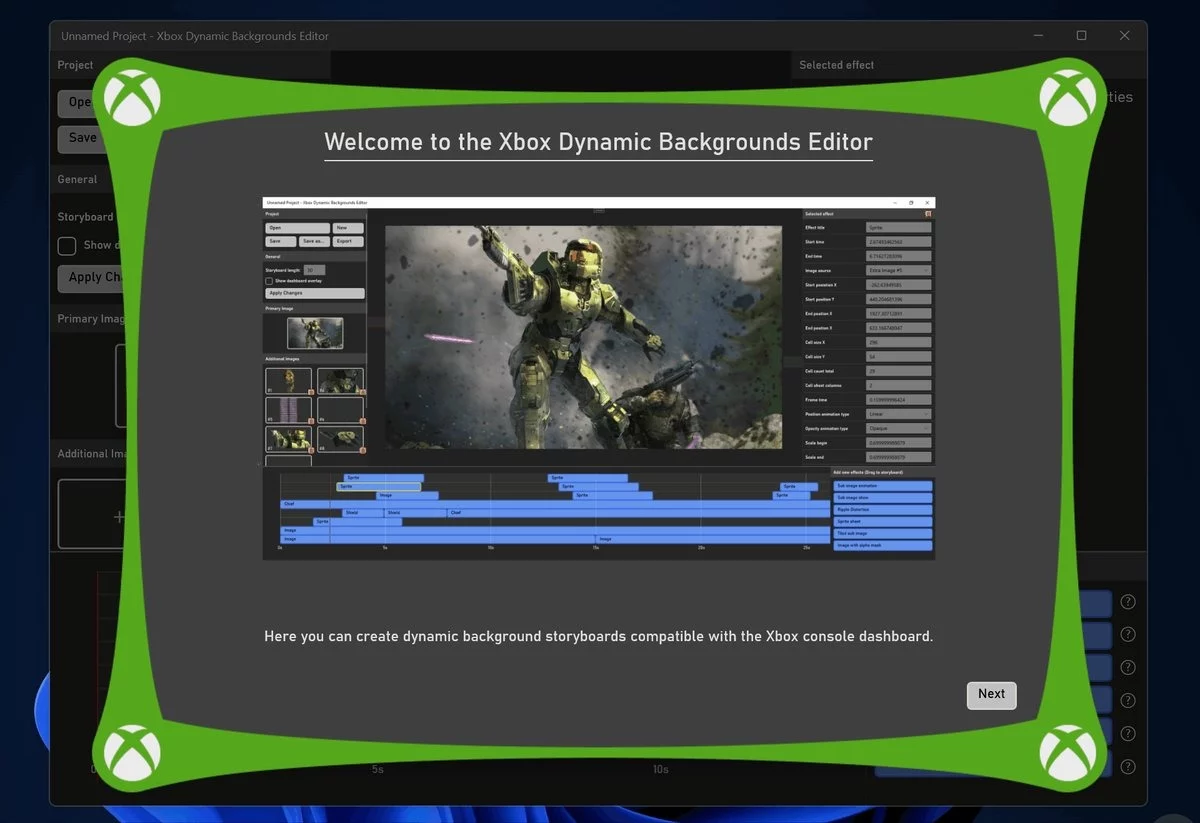Click the partially hidden Open project button
Image resolution: width=1200 pixels, height=823 pixels.
77,102
